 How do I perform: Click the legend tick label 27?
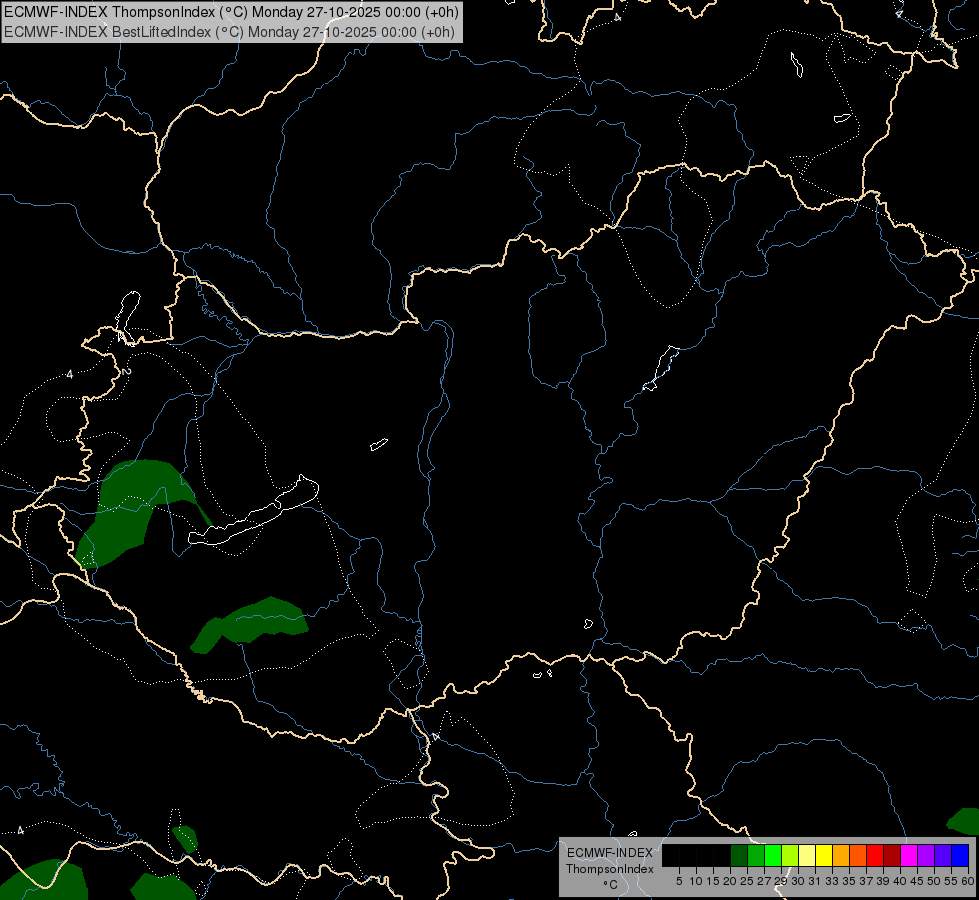click(x=764, y=881)
